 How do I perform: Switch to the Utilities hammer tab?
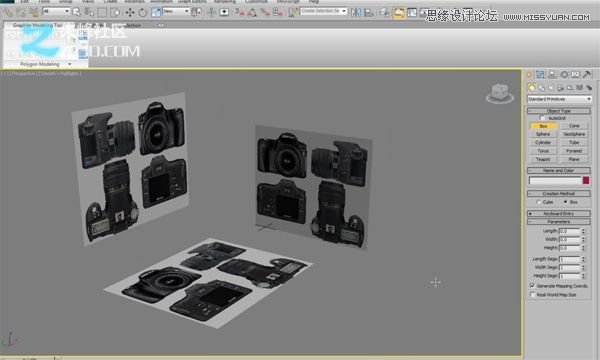pos(587,75)
